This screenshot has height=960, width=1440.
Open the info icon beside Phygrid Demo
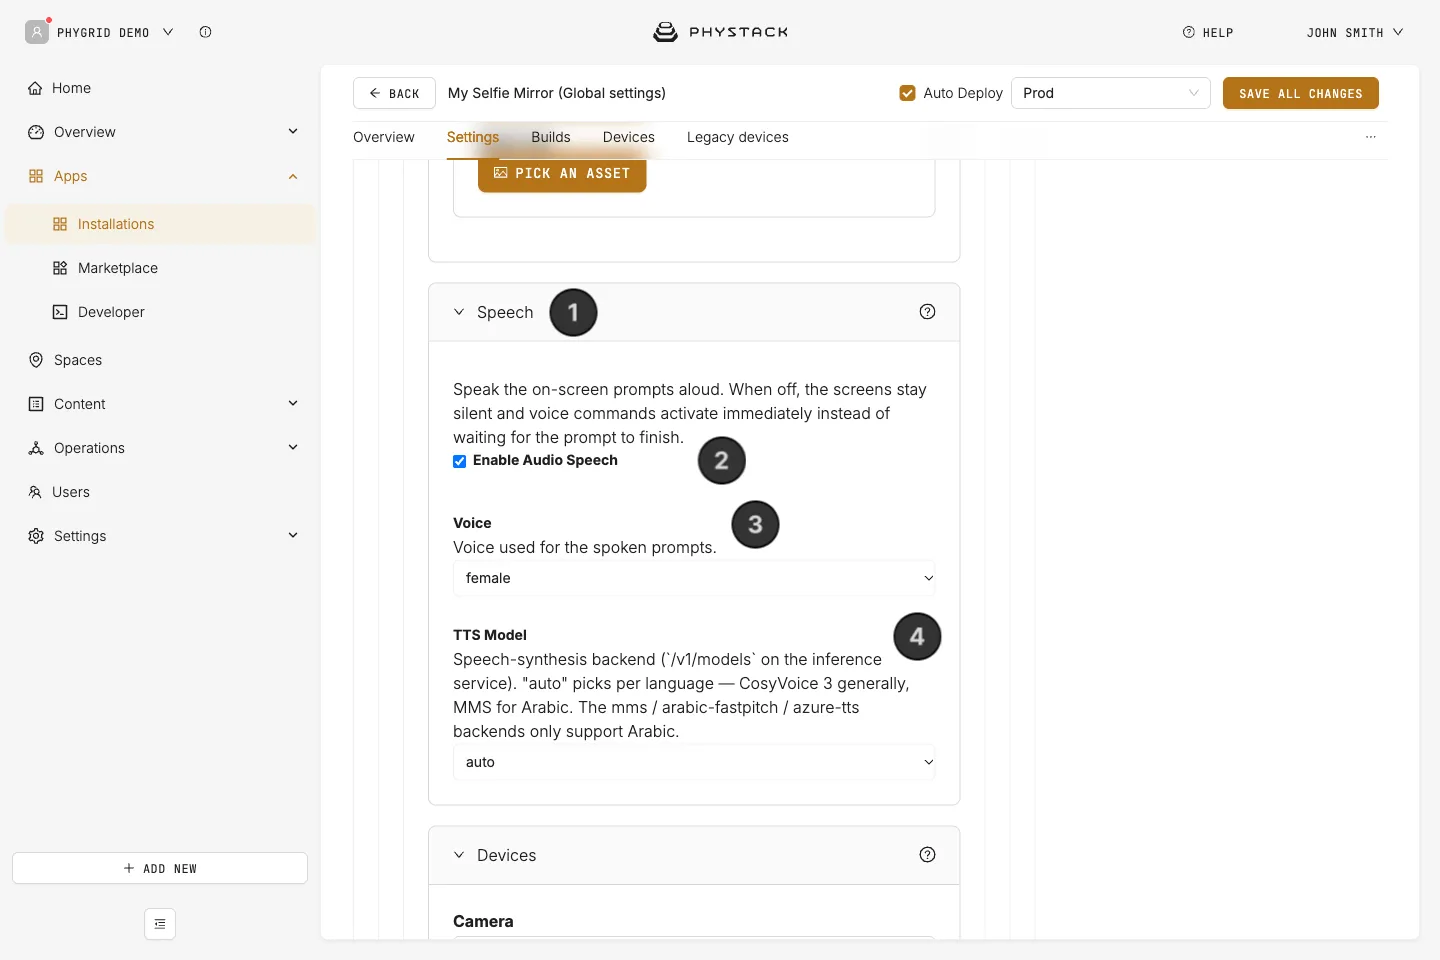point(205,32)
